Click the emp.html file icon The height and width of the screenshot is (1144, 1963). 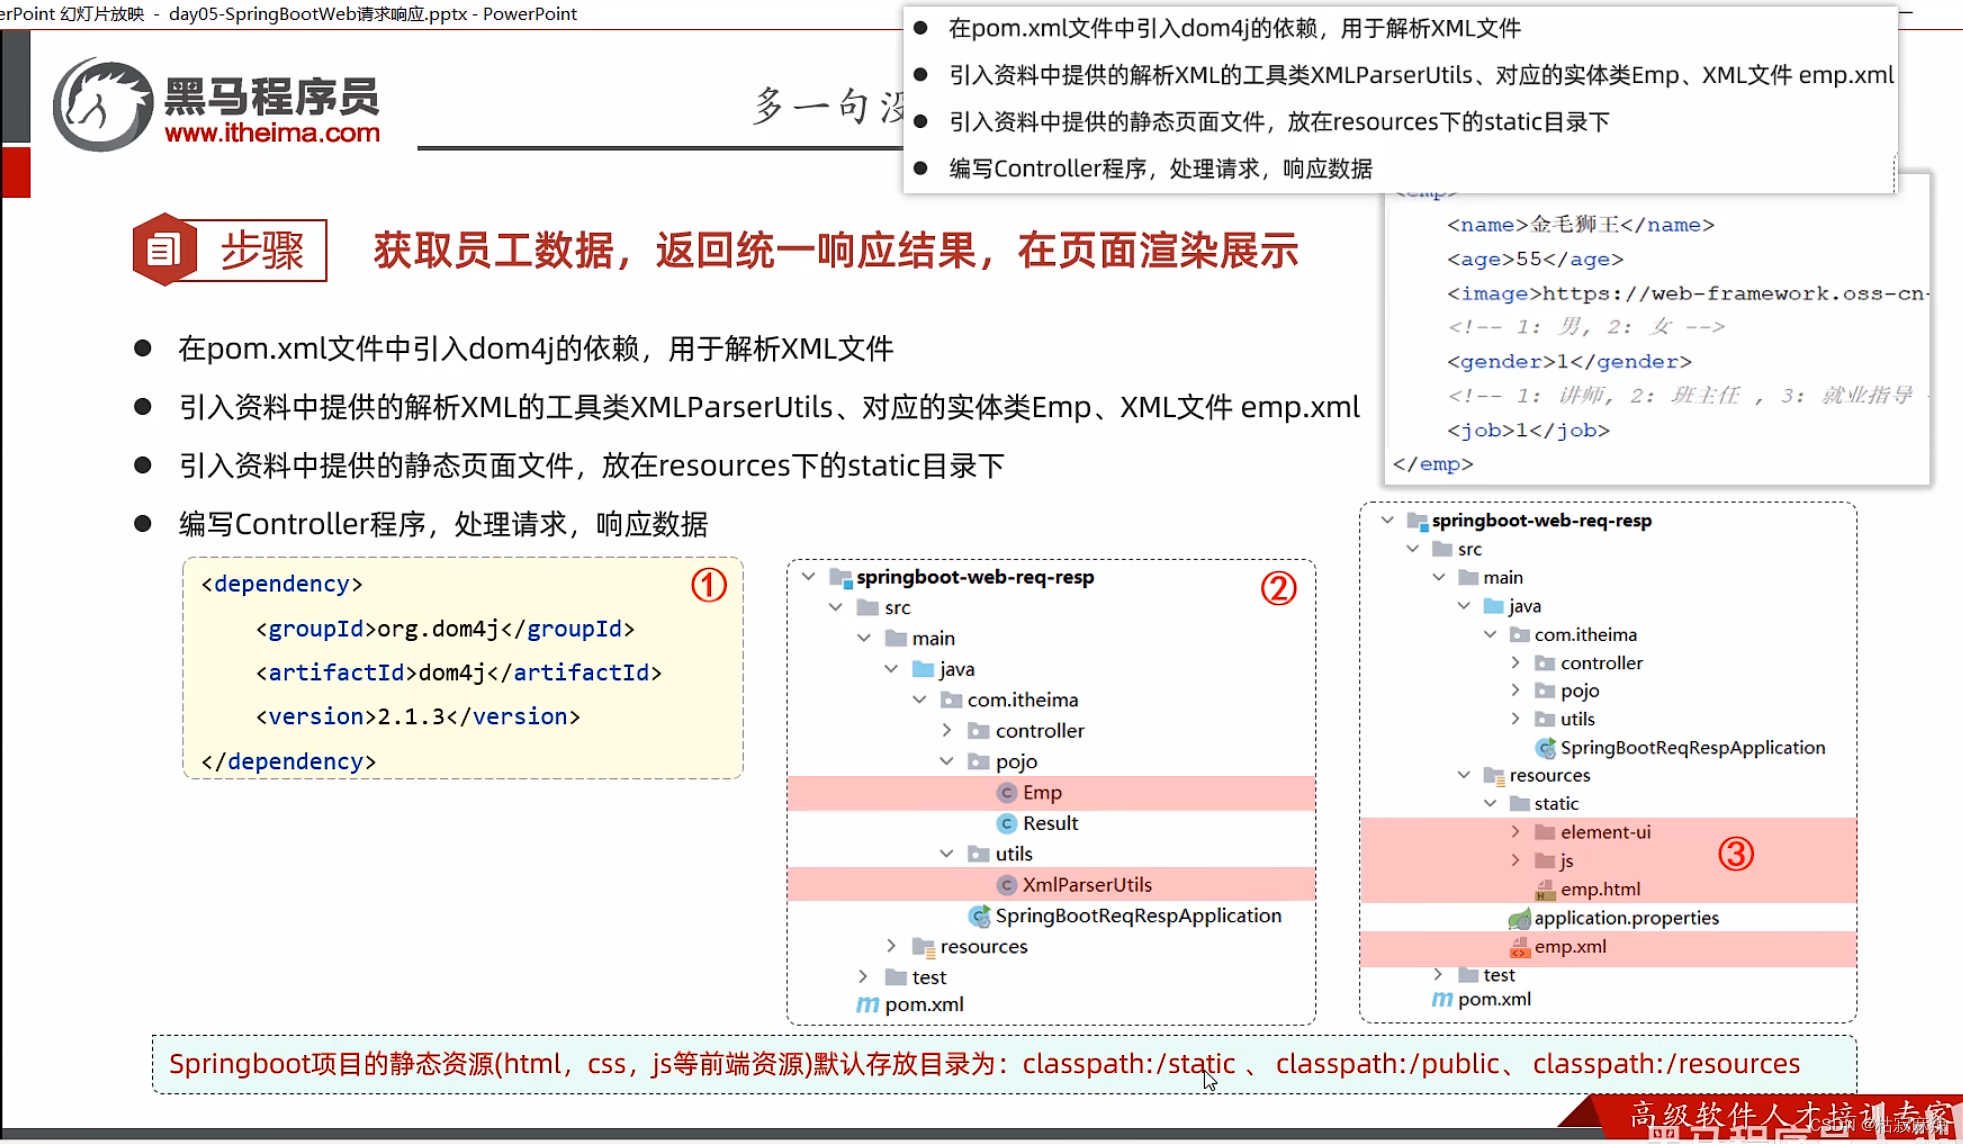[x=1545, y=889]
